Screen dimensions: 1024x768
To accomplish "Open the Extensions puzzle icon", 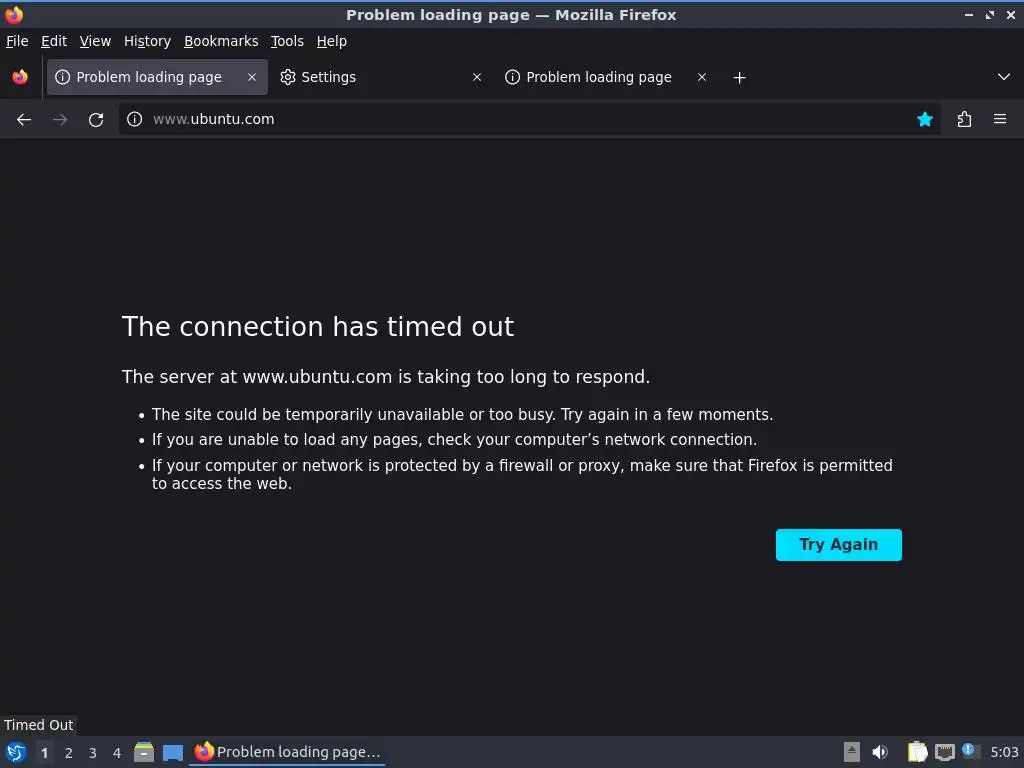I will pos(964,119).
